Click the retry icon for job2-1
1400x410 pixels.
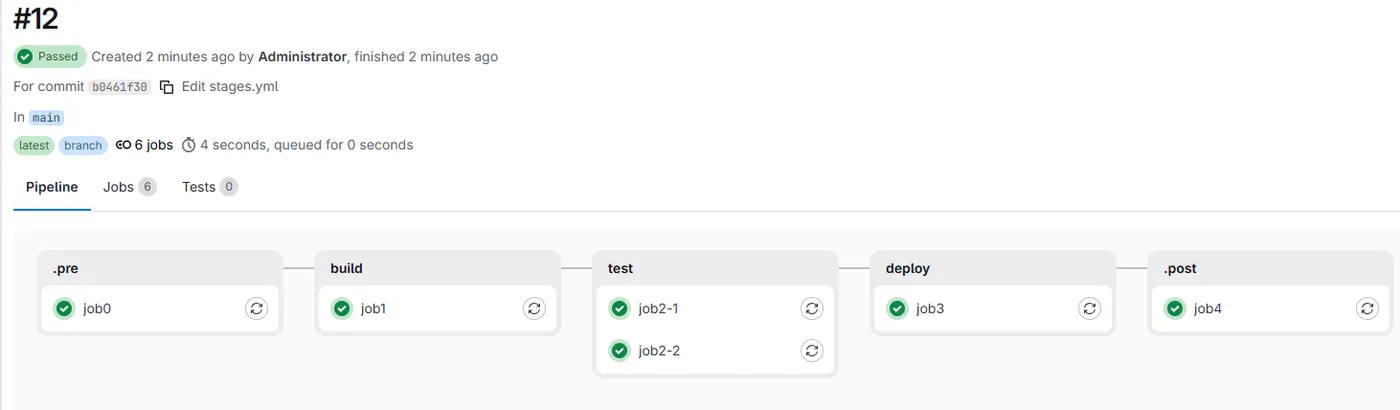[812, 309]
